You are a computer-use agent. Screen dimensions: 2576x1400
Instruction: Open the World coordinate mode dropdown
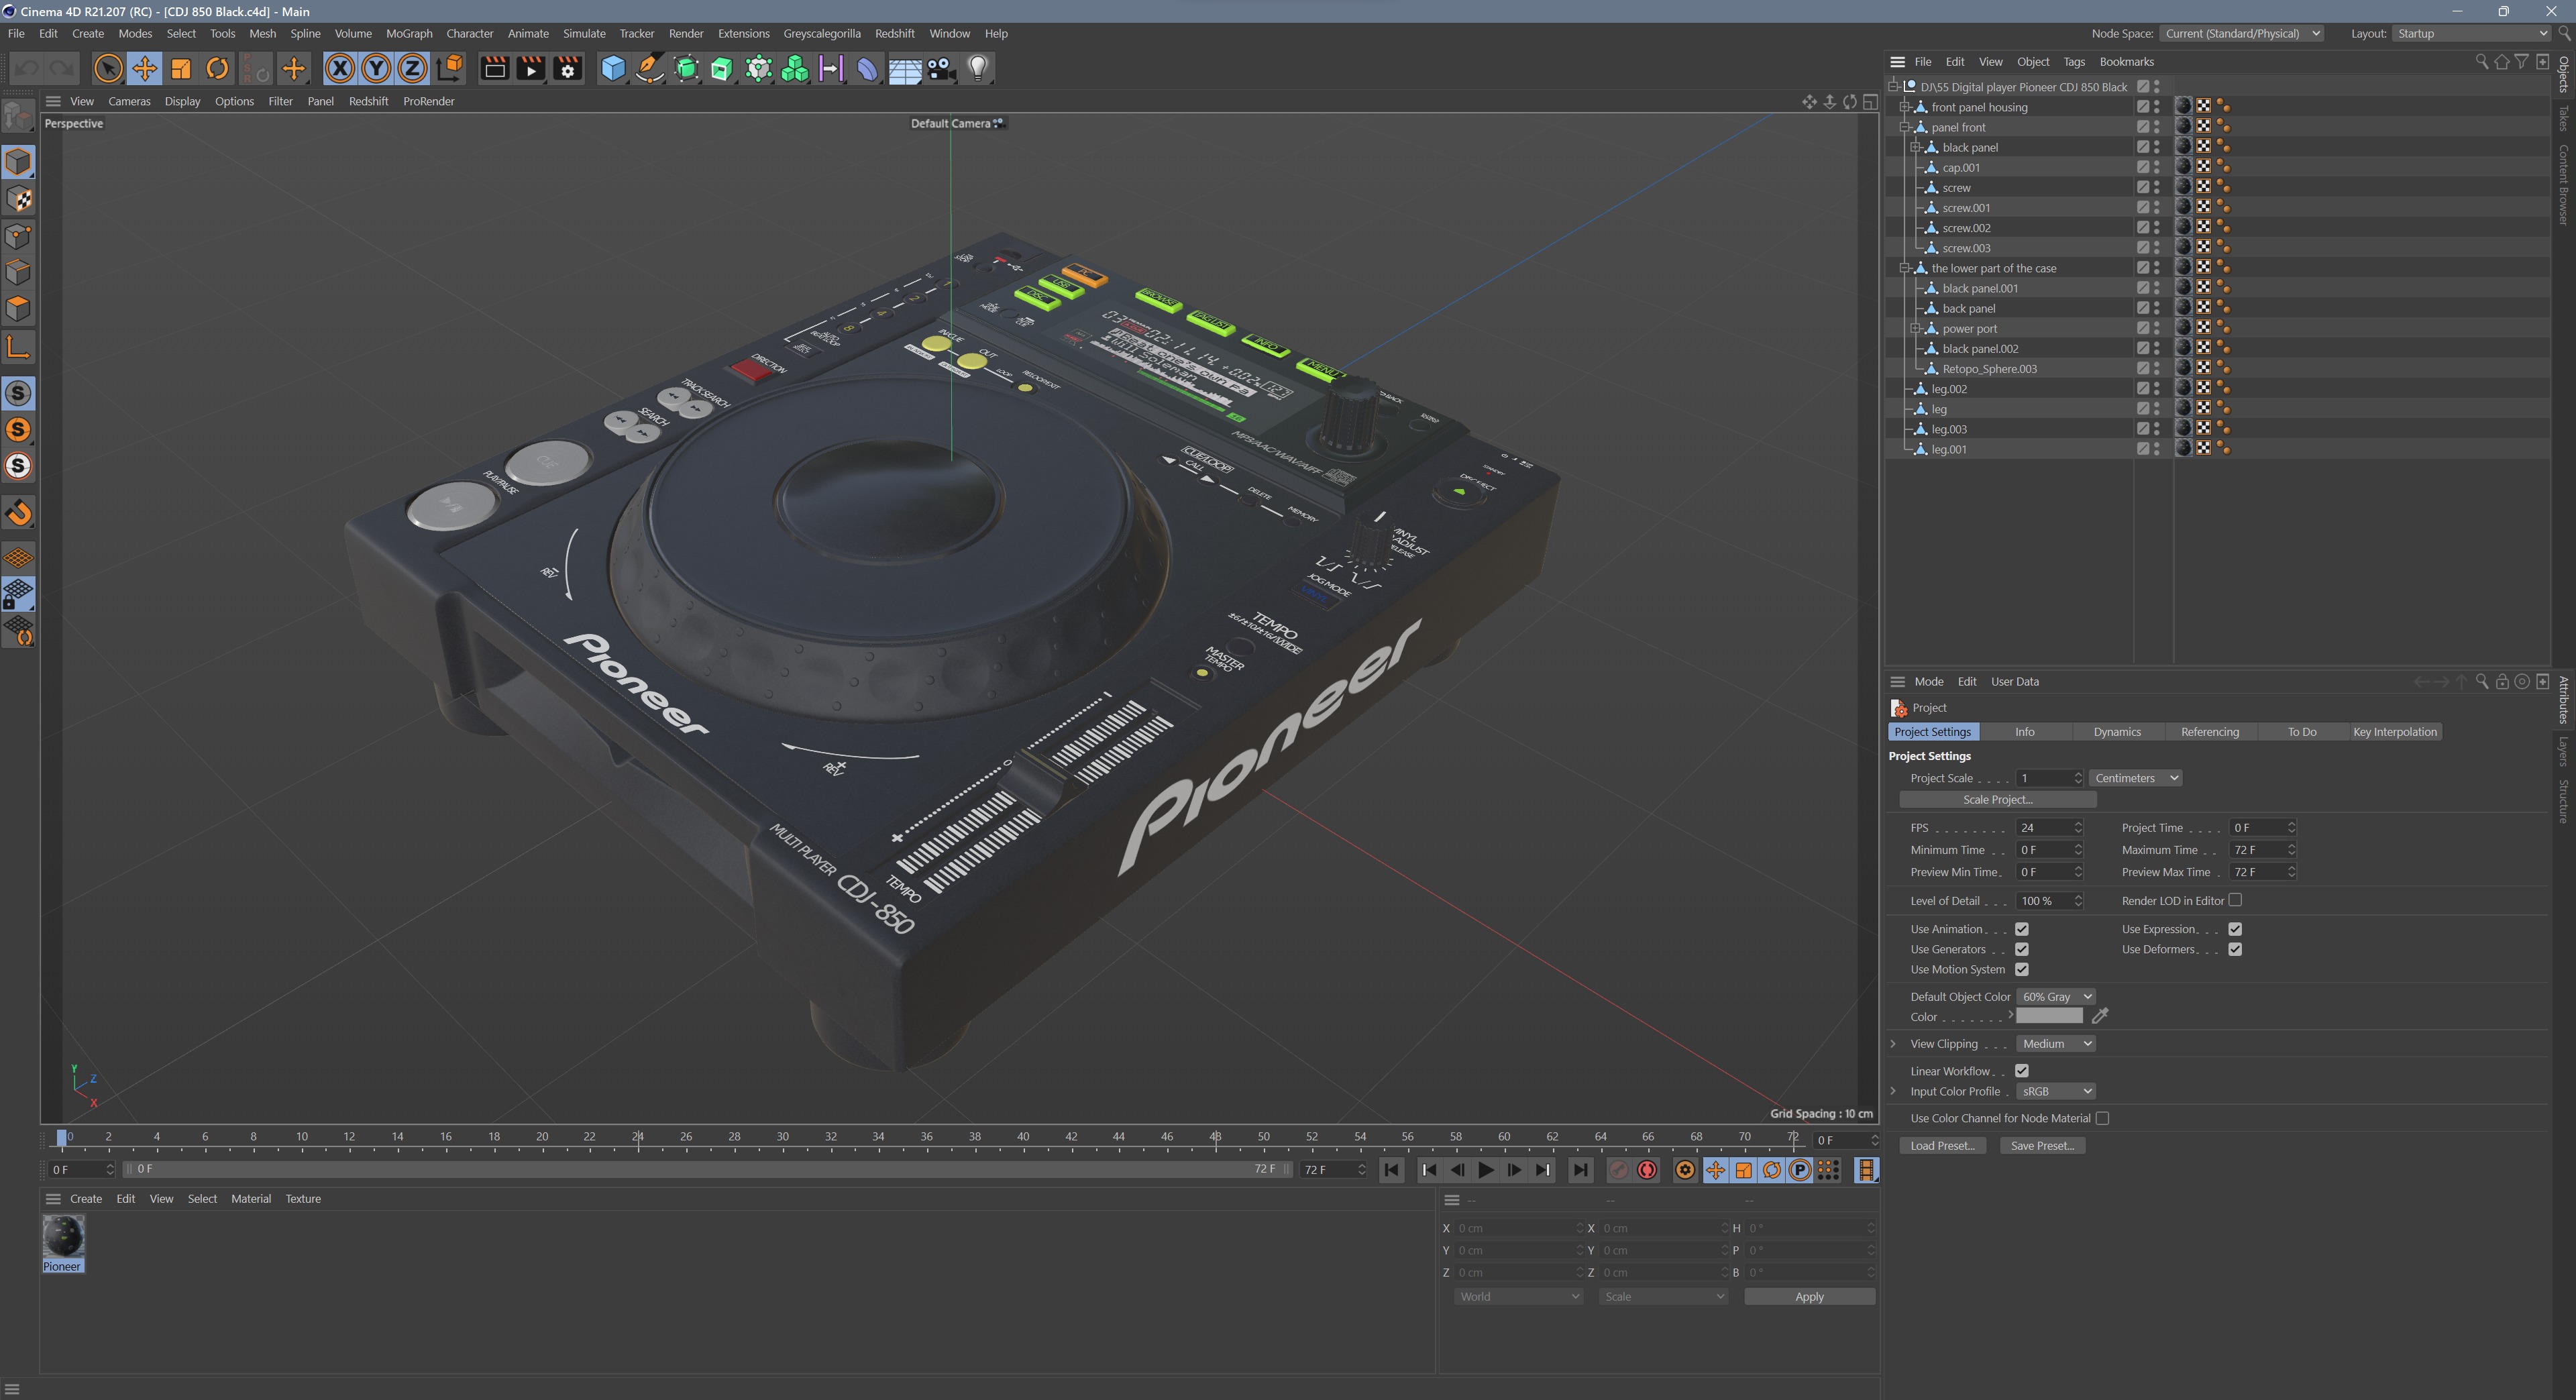point(1518,1297)
